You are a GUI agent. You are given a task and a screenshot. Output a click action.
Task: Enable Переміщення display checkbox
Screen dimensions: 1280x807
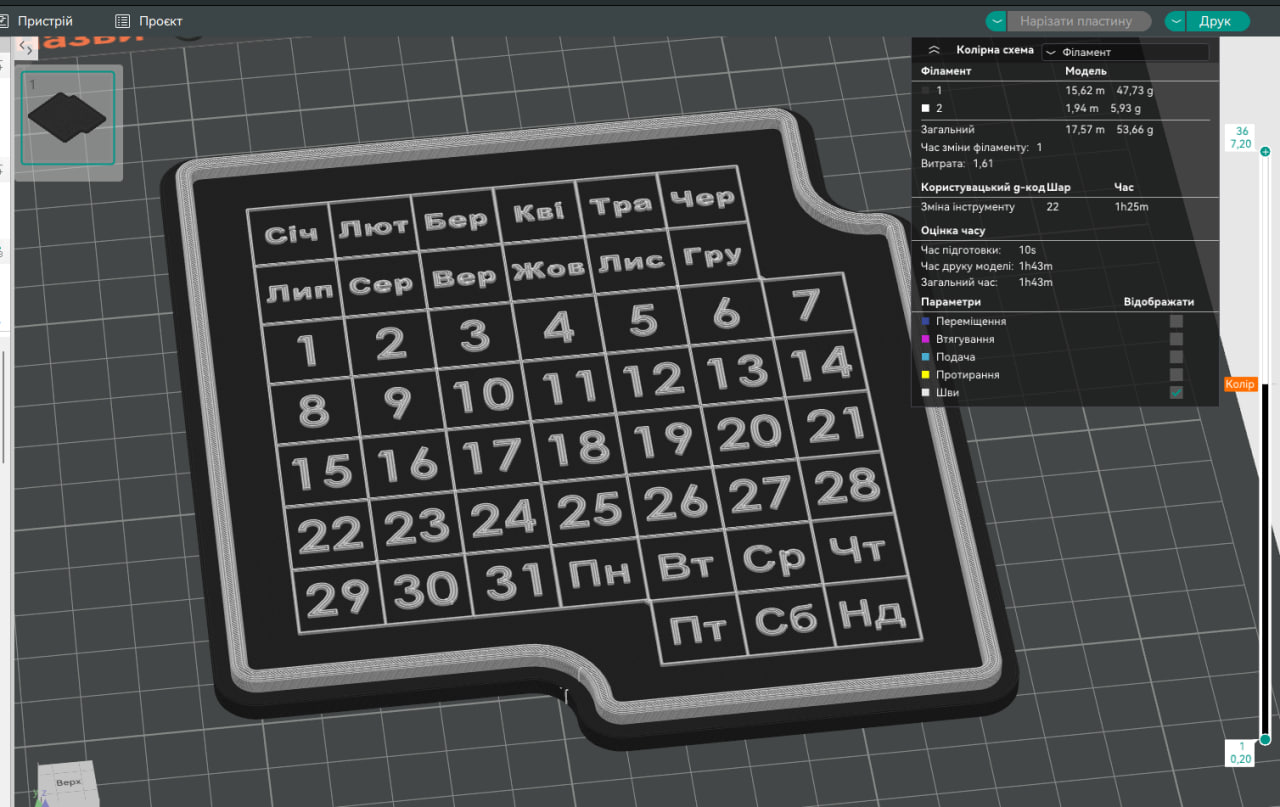1177,321
